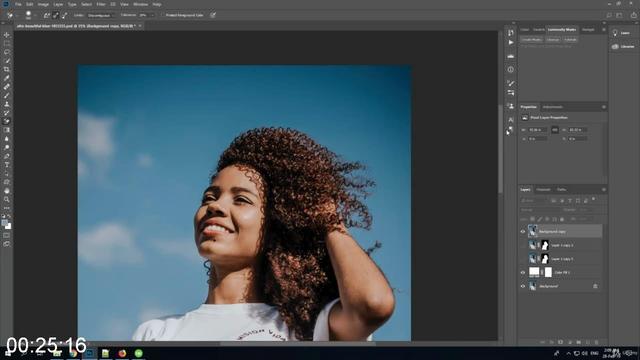640x360 pixels.
Task: Click the create new layer icon
Action: 588,342
